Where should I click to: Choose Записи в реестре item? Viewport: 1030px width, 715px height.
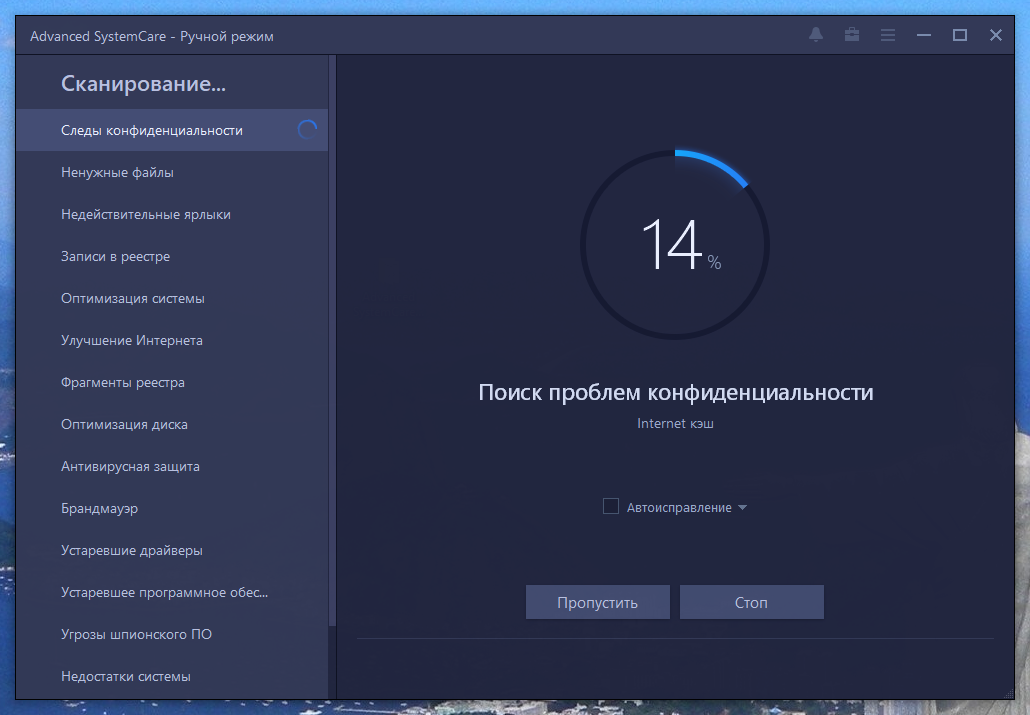[x=115, y=256]
